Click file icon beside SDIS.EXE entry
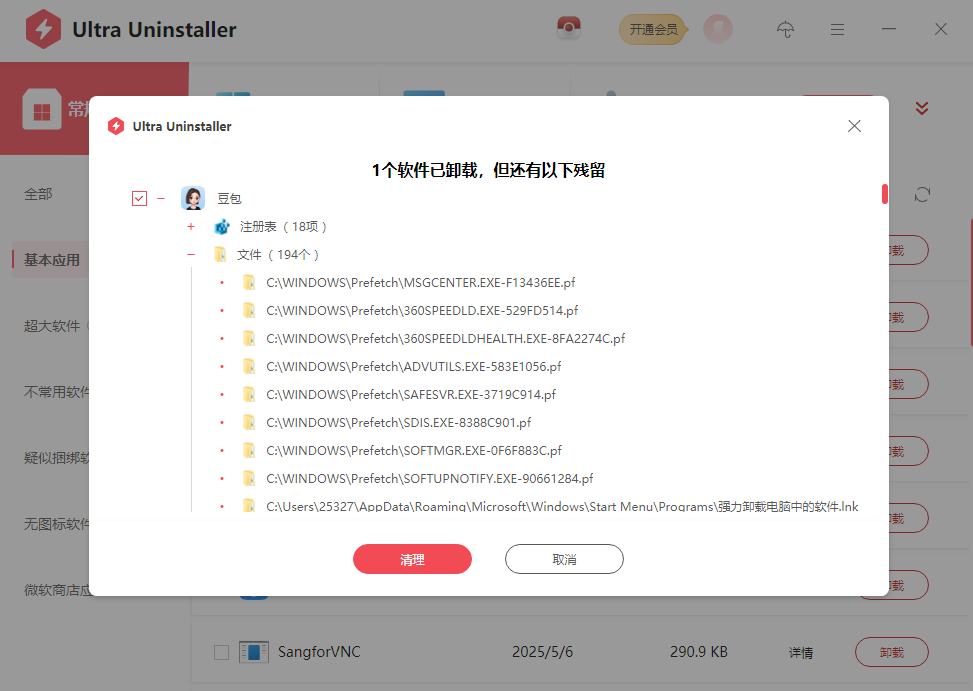 tap(249, 422)
